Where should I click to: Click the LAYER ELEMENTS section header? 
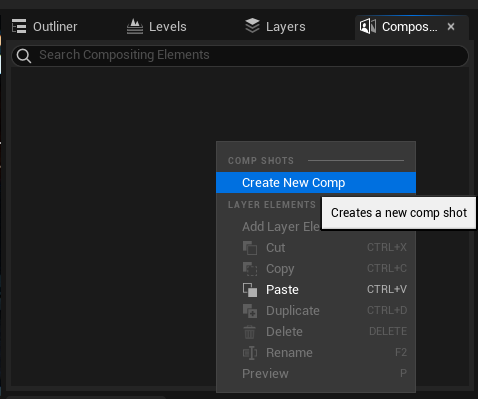[x=272, y=205]
